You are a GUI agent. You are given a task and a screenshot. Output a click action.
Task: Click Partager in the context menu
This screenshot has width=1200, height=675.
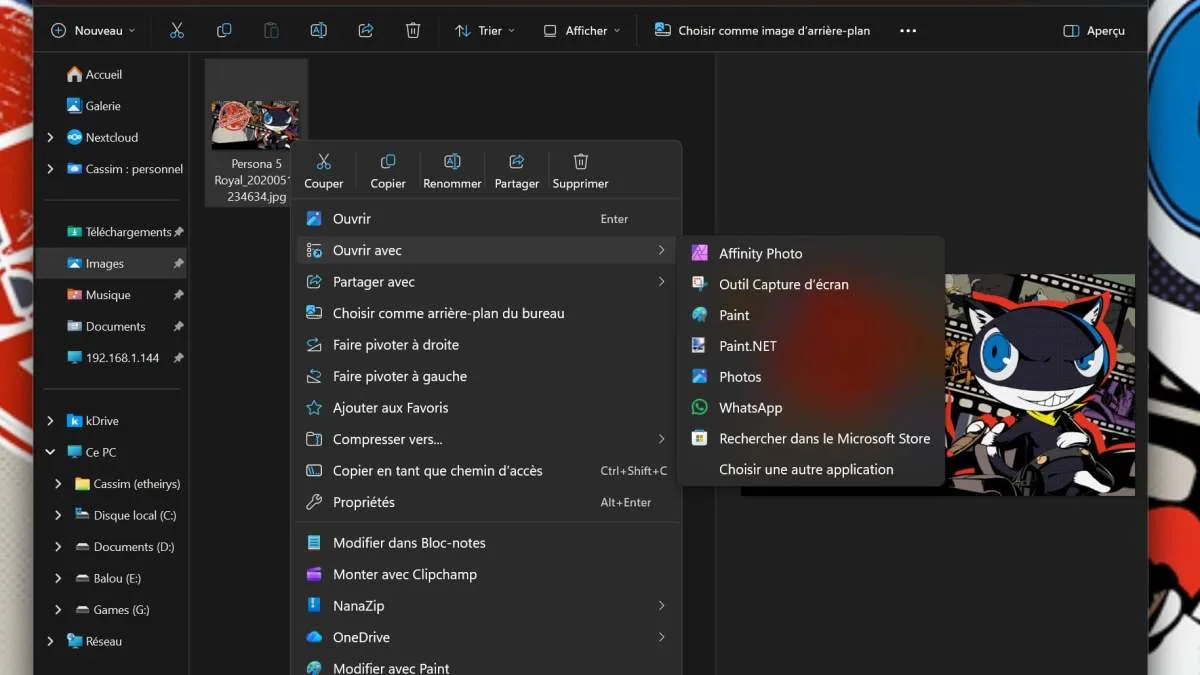click(x=517, y=171)
